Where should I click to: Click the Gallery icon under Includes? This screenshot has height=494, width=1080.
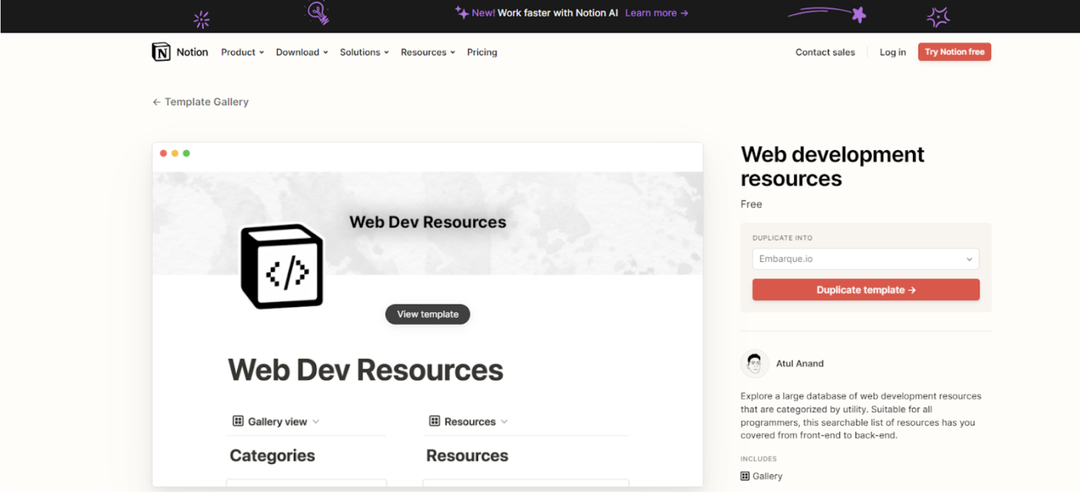745,476
